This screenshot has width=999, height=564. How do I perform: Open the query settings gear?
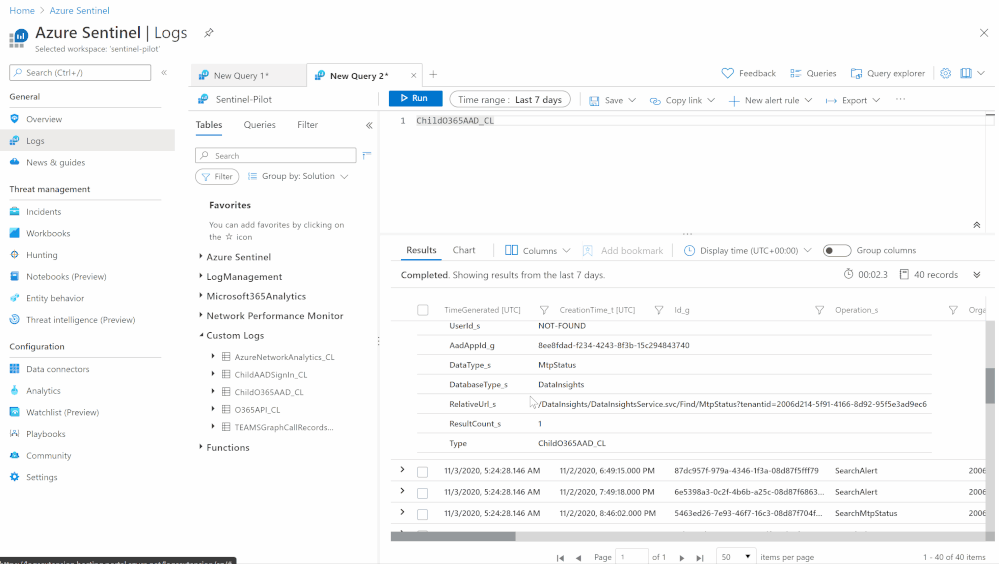point(945,73)
